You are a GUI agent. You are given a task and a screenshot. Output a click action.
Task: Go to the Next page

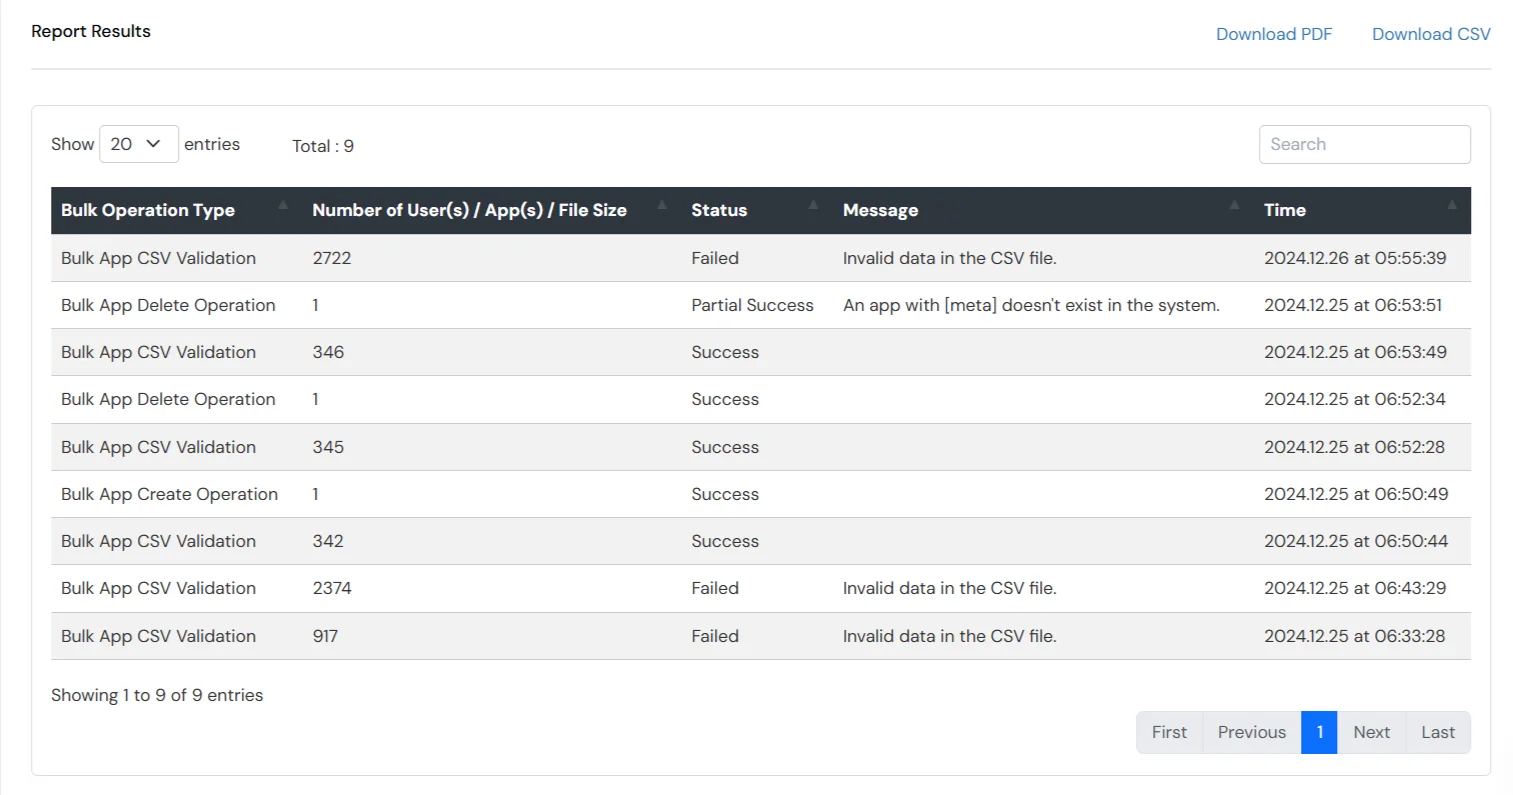[1371, 732]
